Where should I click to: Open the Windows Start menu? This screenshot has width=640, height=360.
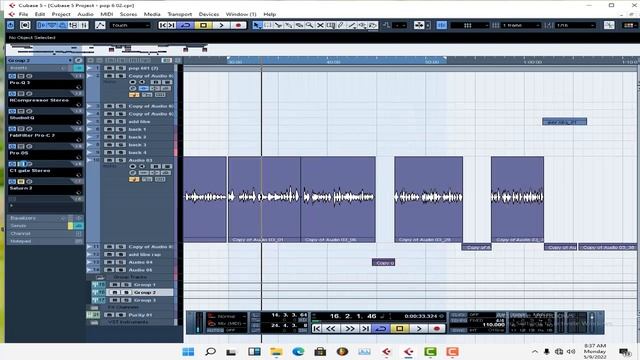188,351
